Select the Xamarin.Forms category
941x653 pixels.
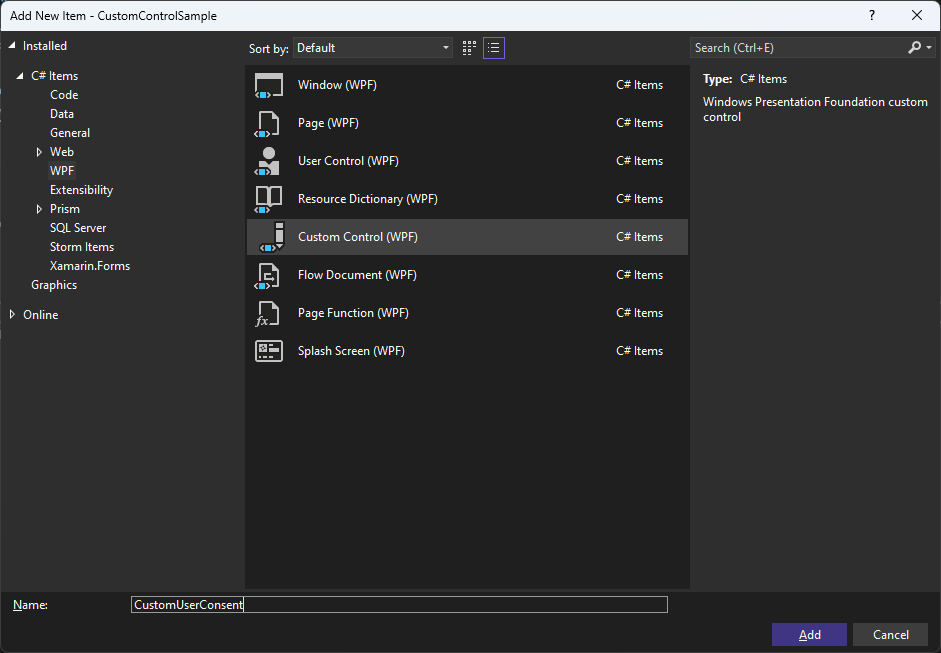(x=90, y=266)
